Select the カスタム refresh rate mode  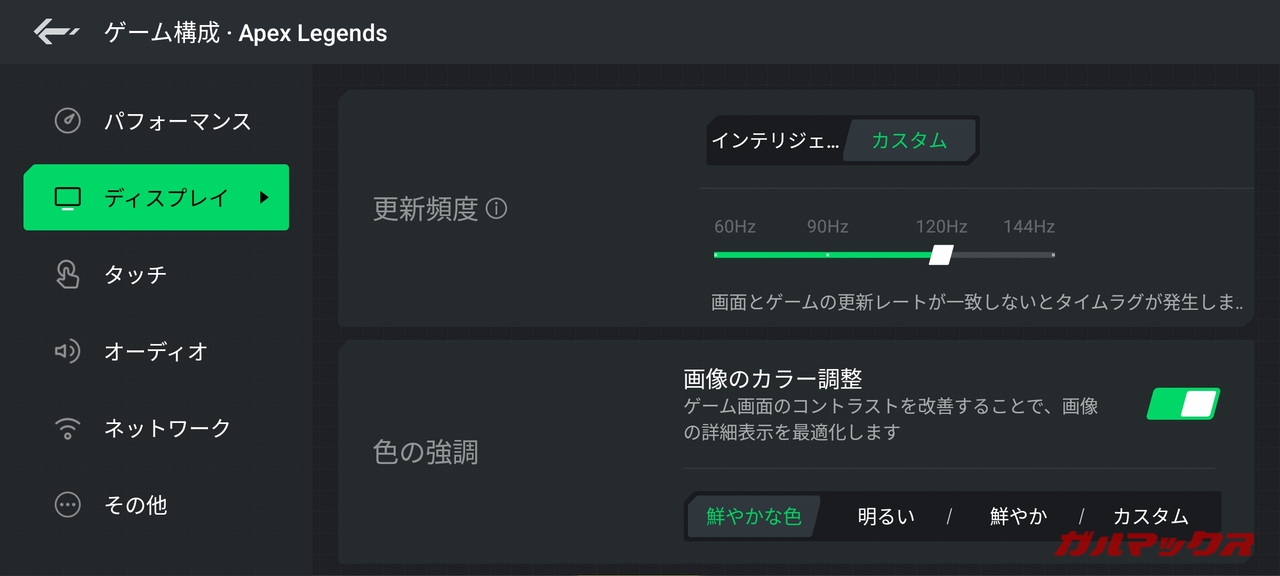909,140
